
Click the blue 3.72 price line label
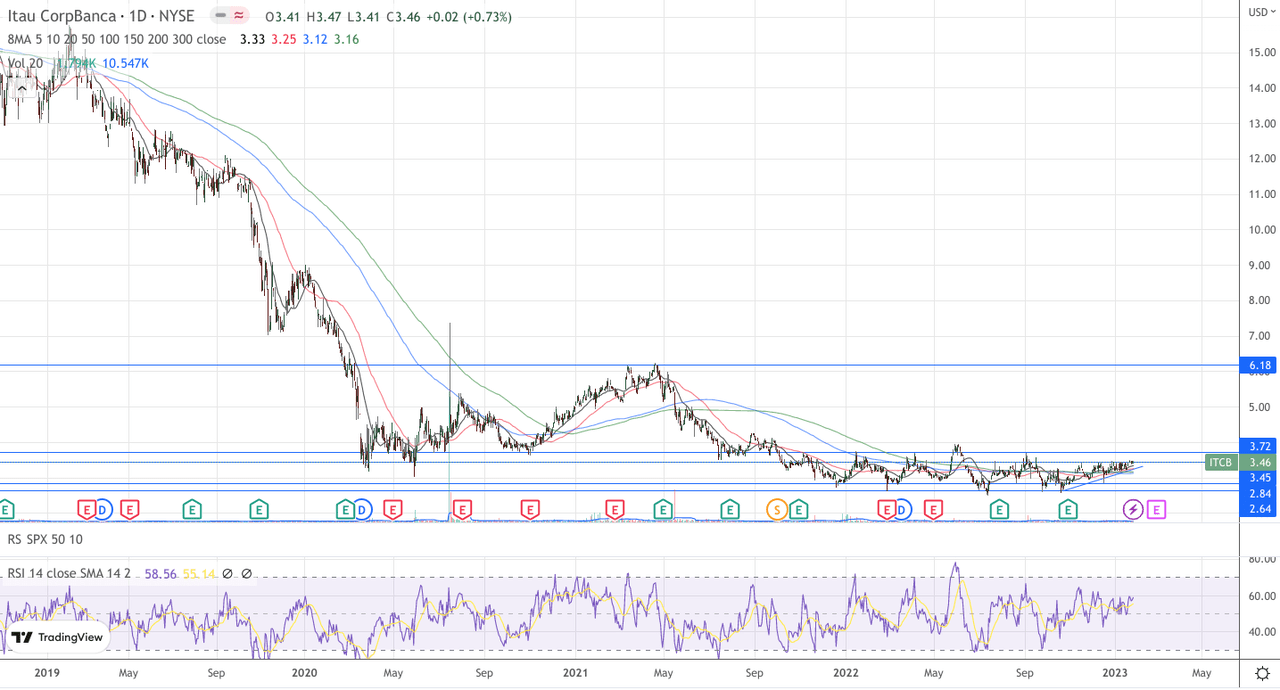tap(1260, 445)
